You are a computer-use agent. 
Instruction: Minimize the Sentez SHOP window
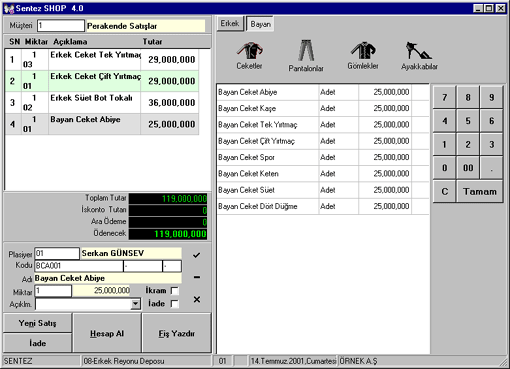pyautogui.click(x=479, y=8)
